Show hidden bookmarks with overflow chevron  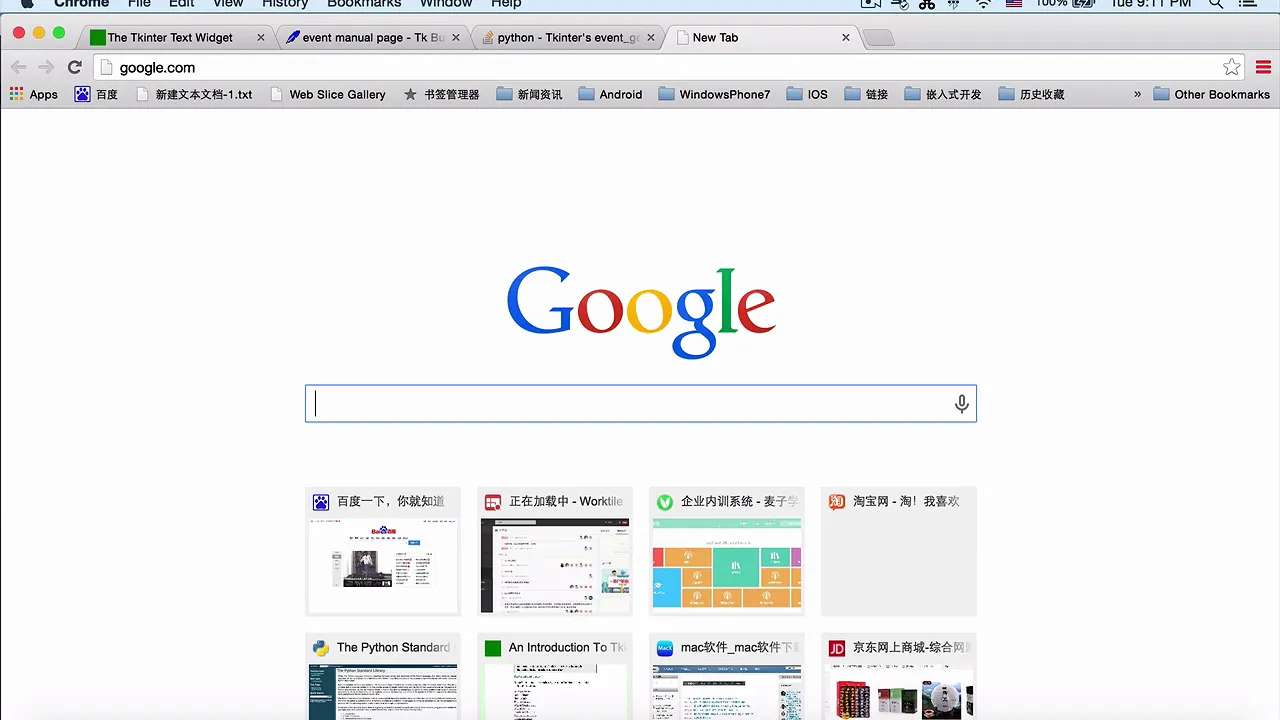(1137, 94)
